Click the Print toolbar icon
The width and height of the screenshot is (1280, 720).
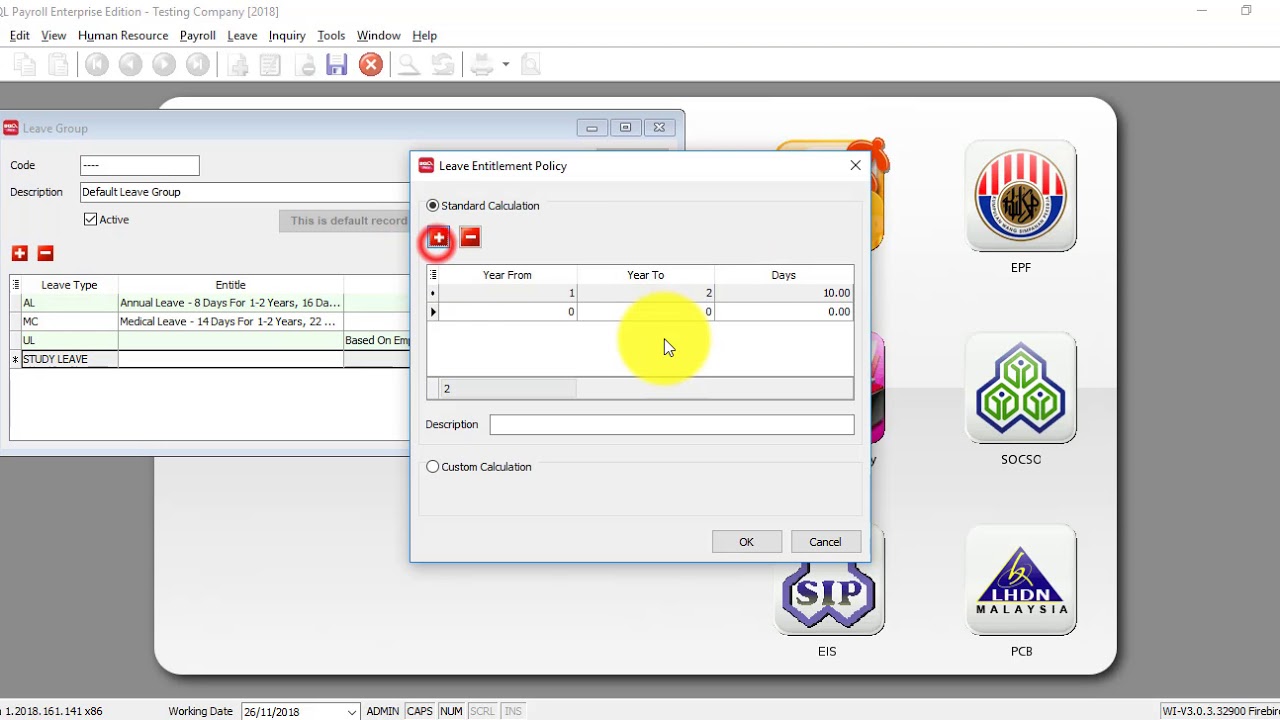tap(482, 65)
